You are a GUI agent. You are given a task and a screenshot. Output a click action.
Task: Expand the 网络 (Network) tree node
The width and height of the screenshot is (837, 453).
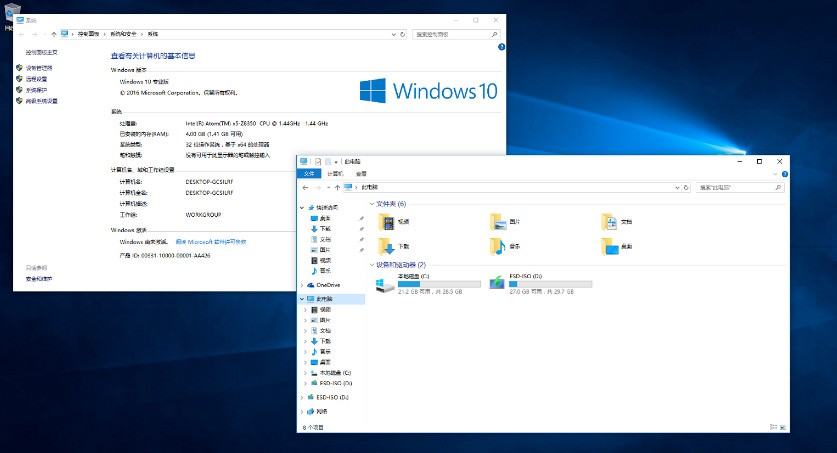(302, 412)
